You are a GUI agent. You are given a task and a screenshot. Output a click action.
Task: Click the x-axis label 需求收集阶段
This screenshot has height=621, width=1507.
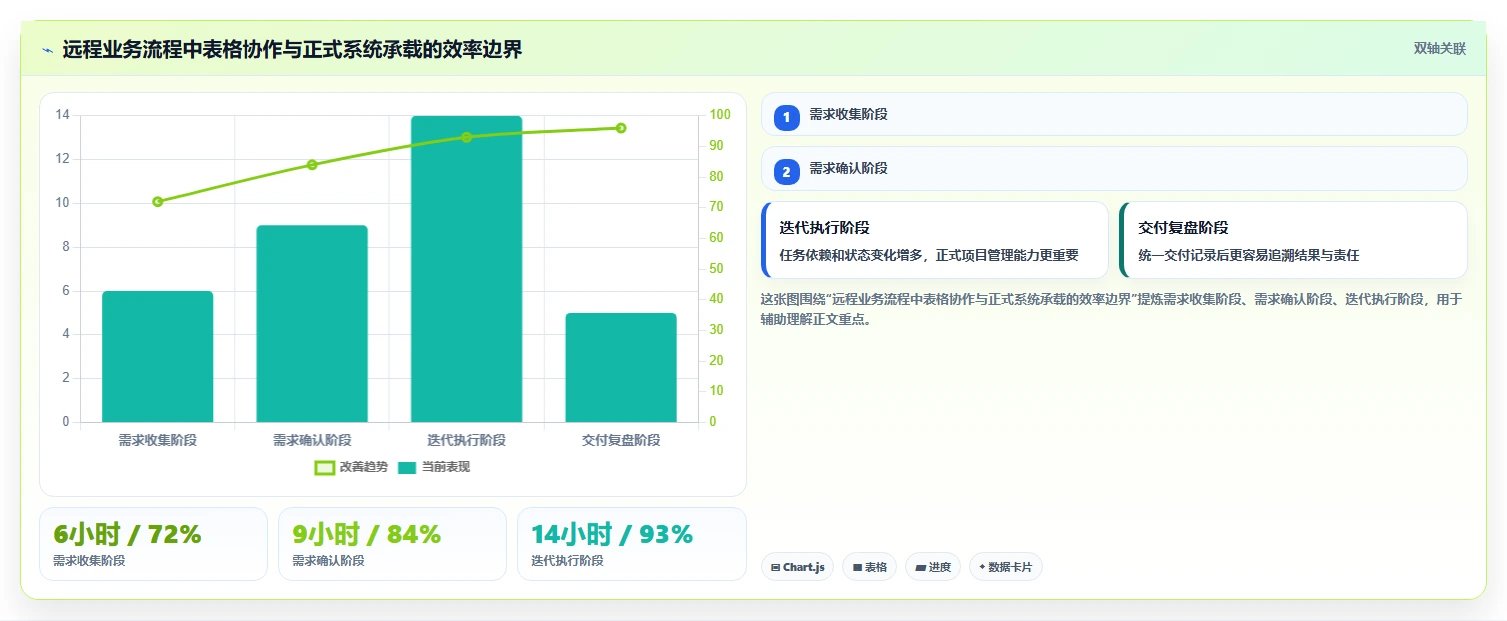[x=157, y=440]
